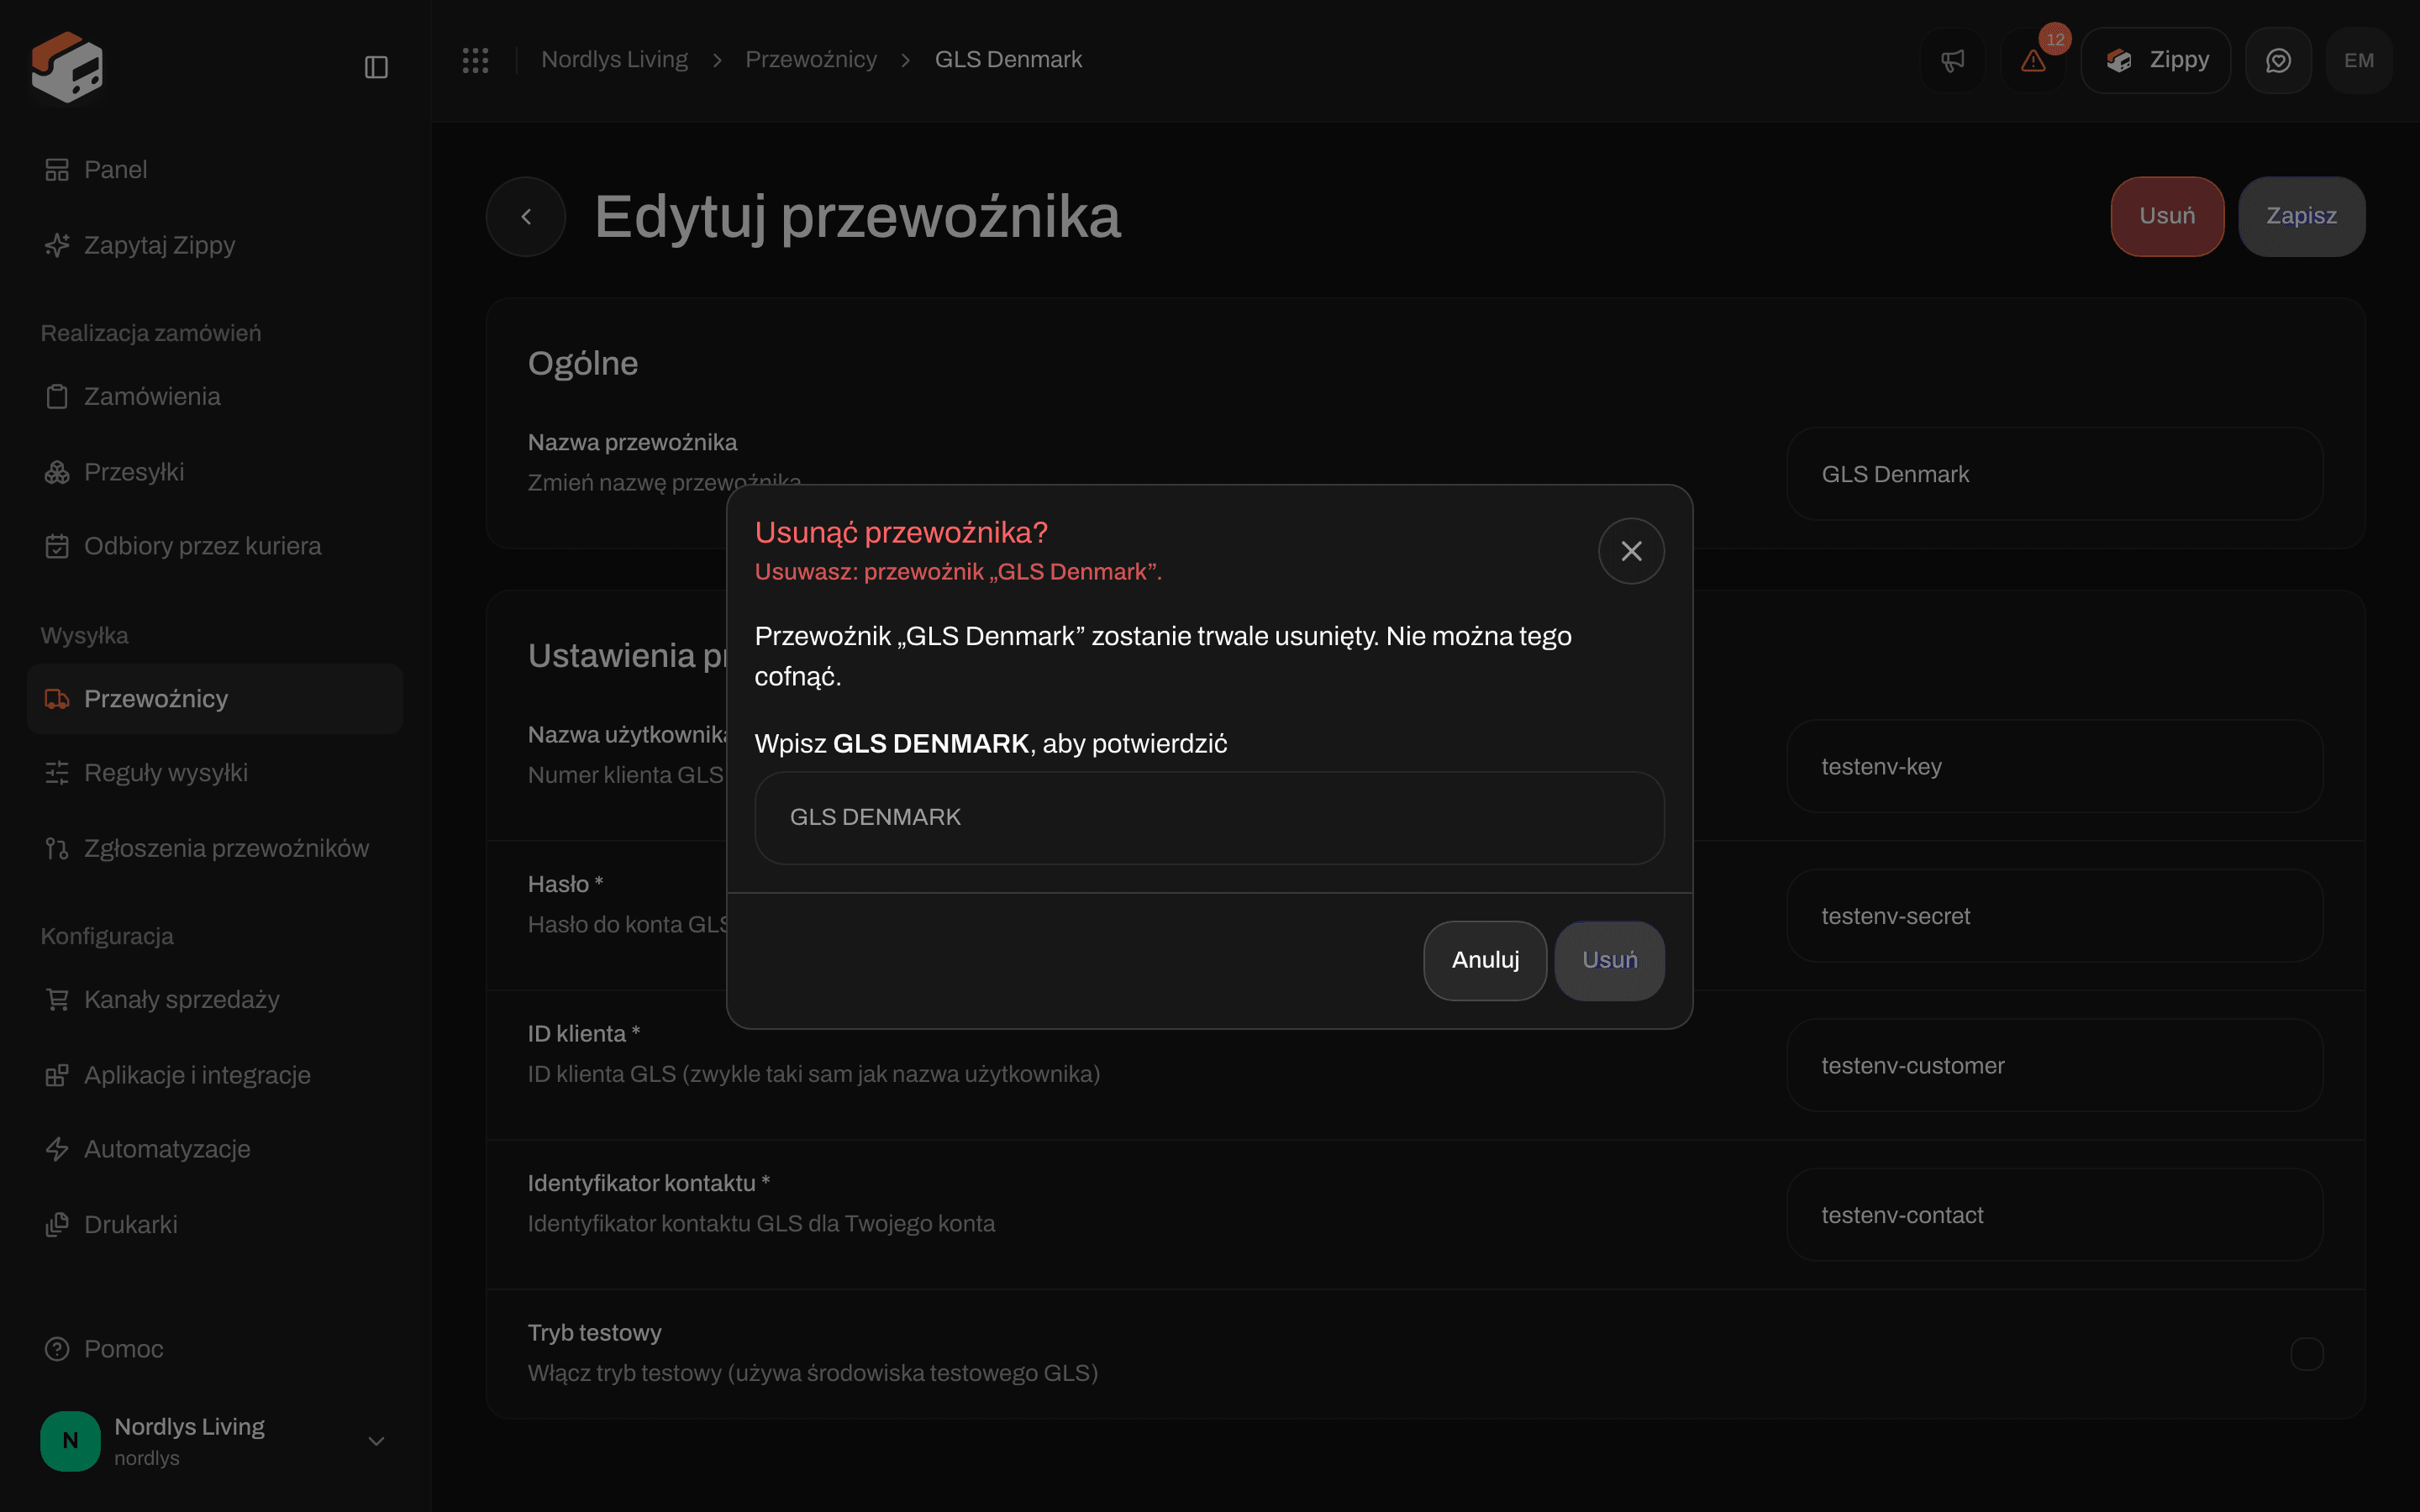Image resolution: width=2420 pixels, height=1512 pixels.
Task: Open the apps grid icon
Action: 475,60
